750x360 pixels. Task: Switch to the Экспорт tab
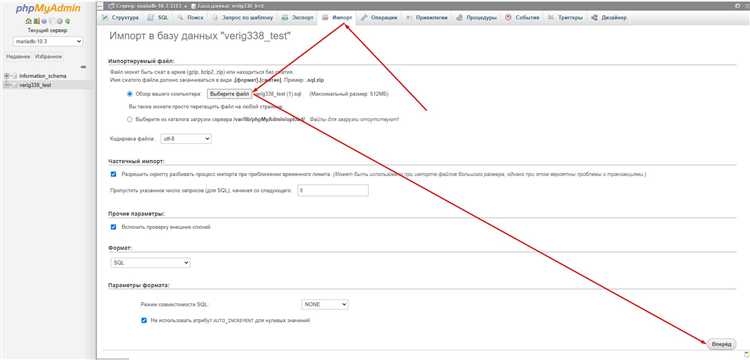[x=299, y=18]
